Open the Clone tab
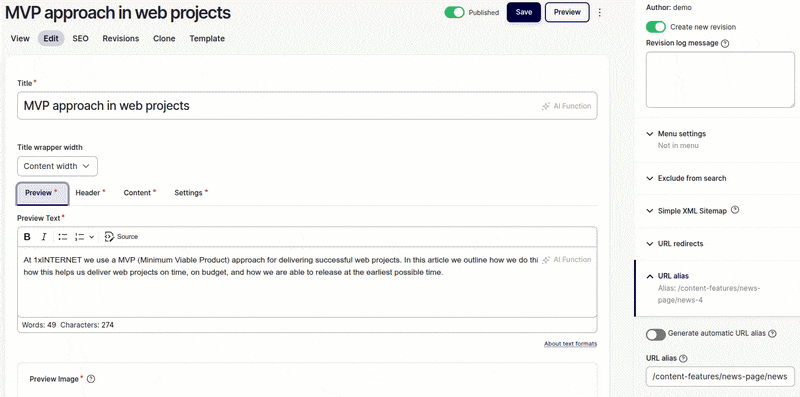This screenshot has height=397, width=800. (x=164, y=38)
